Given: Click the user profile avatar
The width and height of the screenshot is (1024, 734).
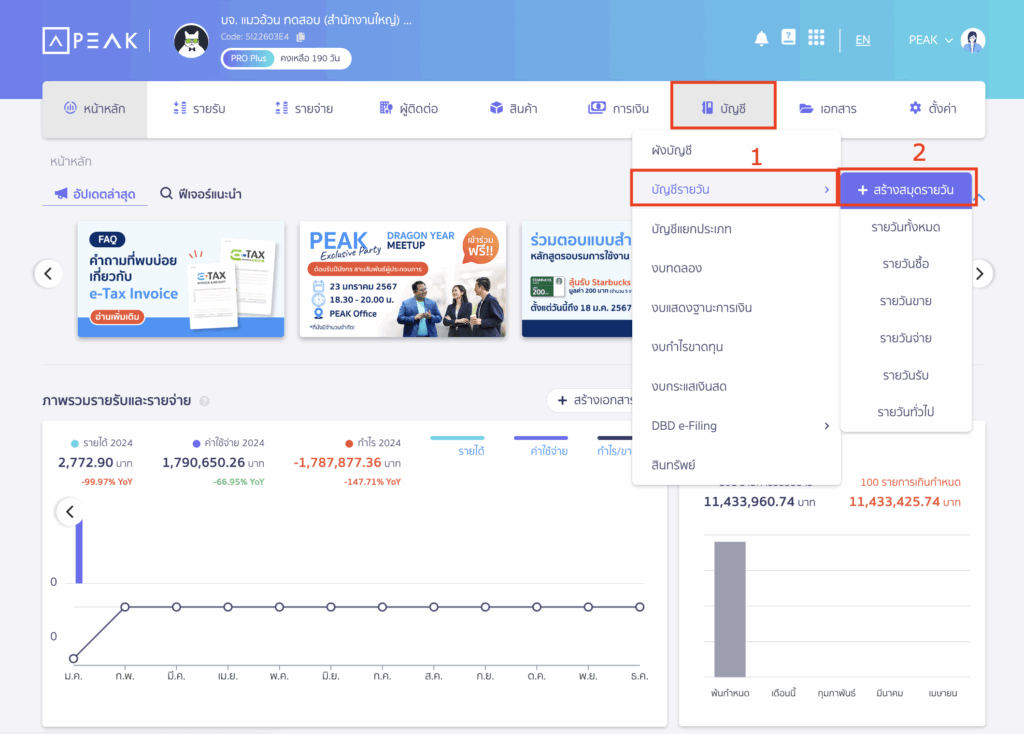Looking at the screenshot, I should click(x=972, y=40).
